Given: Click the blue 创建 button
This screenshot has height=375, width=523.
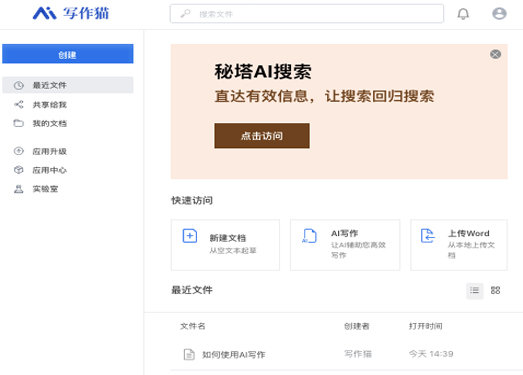Looking at the screenshot, I should coord(68,54).
